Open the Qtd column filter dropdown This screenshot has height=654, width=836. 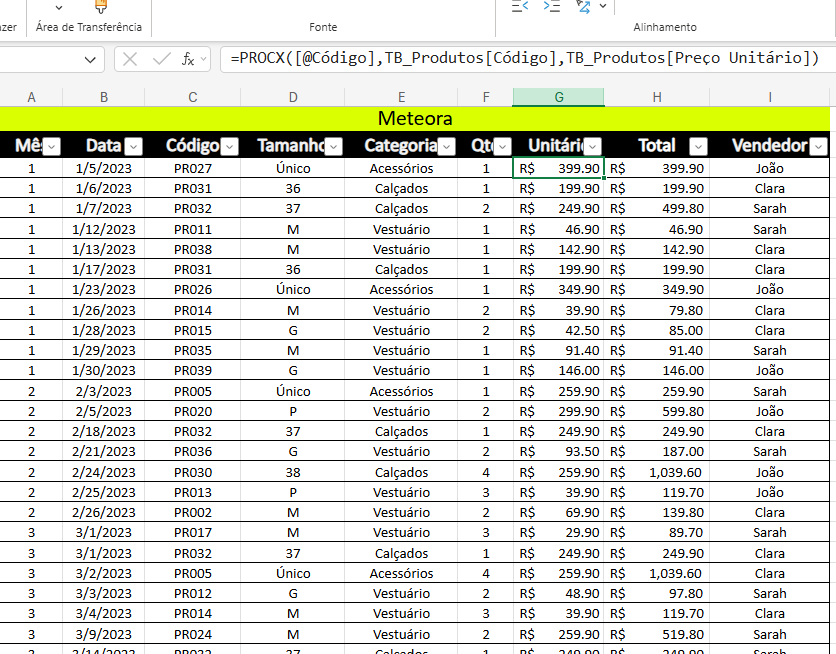pyautogui.click(x=502, y=146)
